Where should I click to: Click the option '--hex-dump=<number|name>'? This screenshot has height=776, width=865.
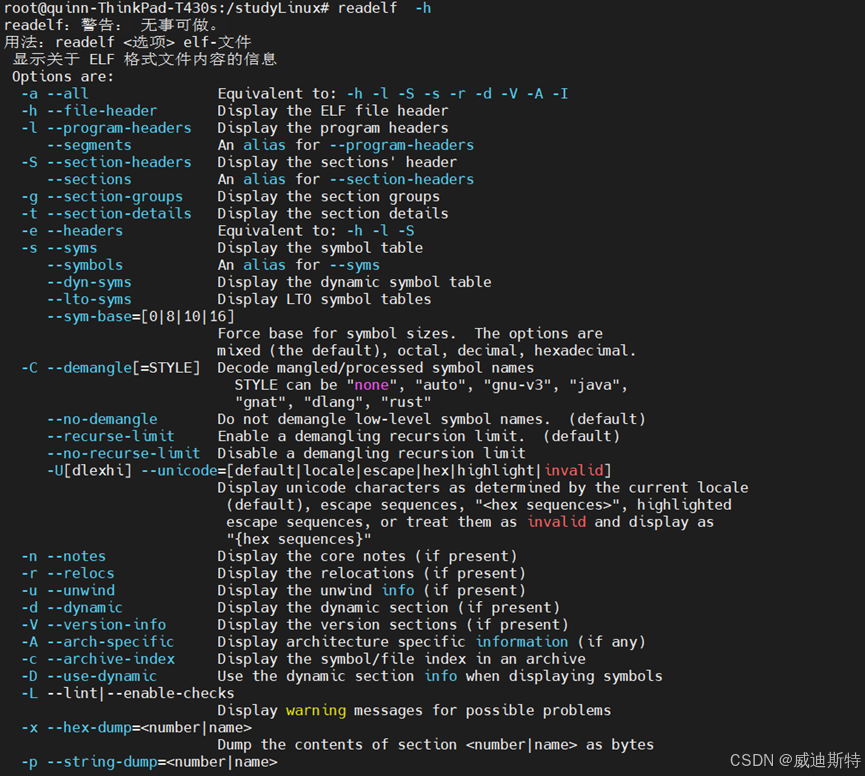click(149, 727)
